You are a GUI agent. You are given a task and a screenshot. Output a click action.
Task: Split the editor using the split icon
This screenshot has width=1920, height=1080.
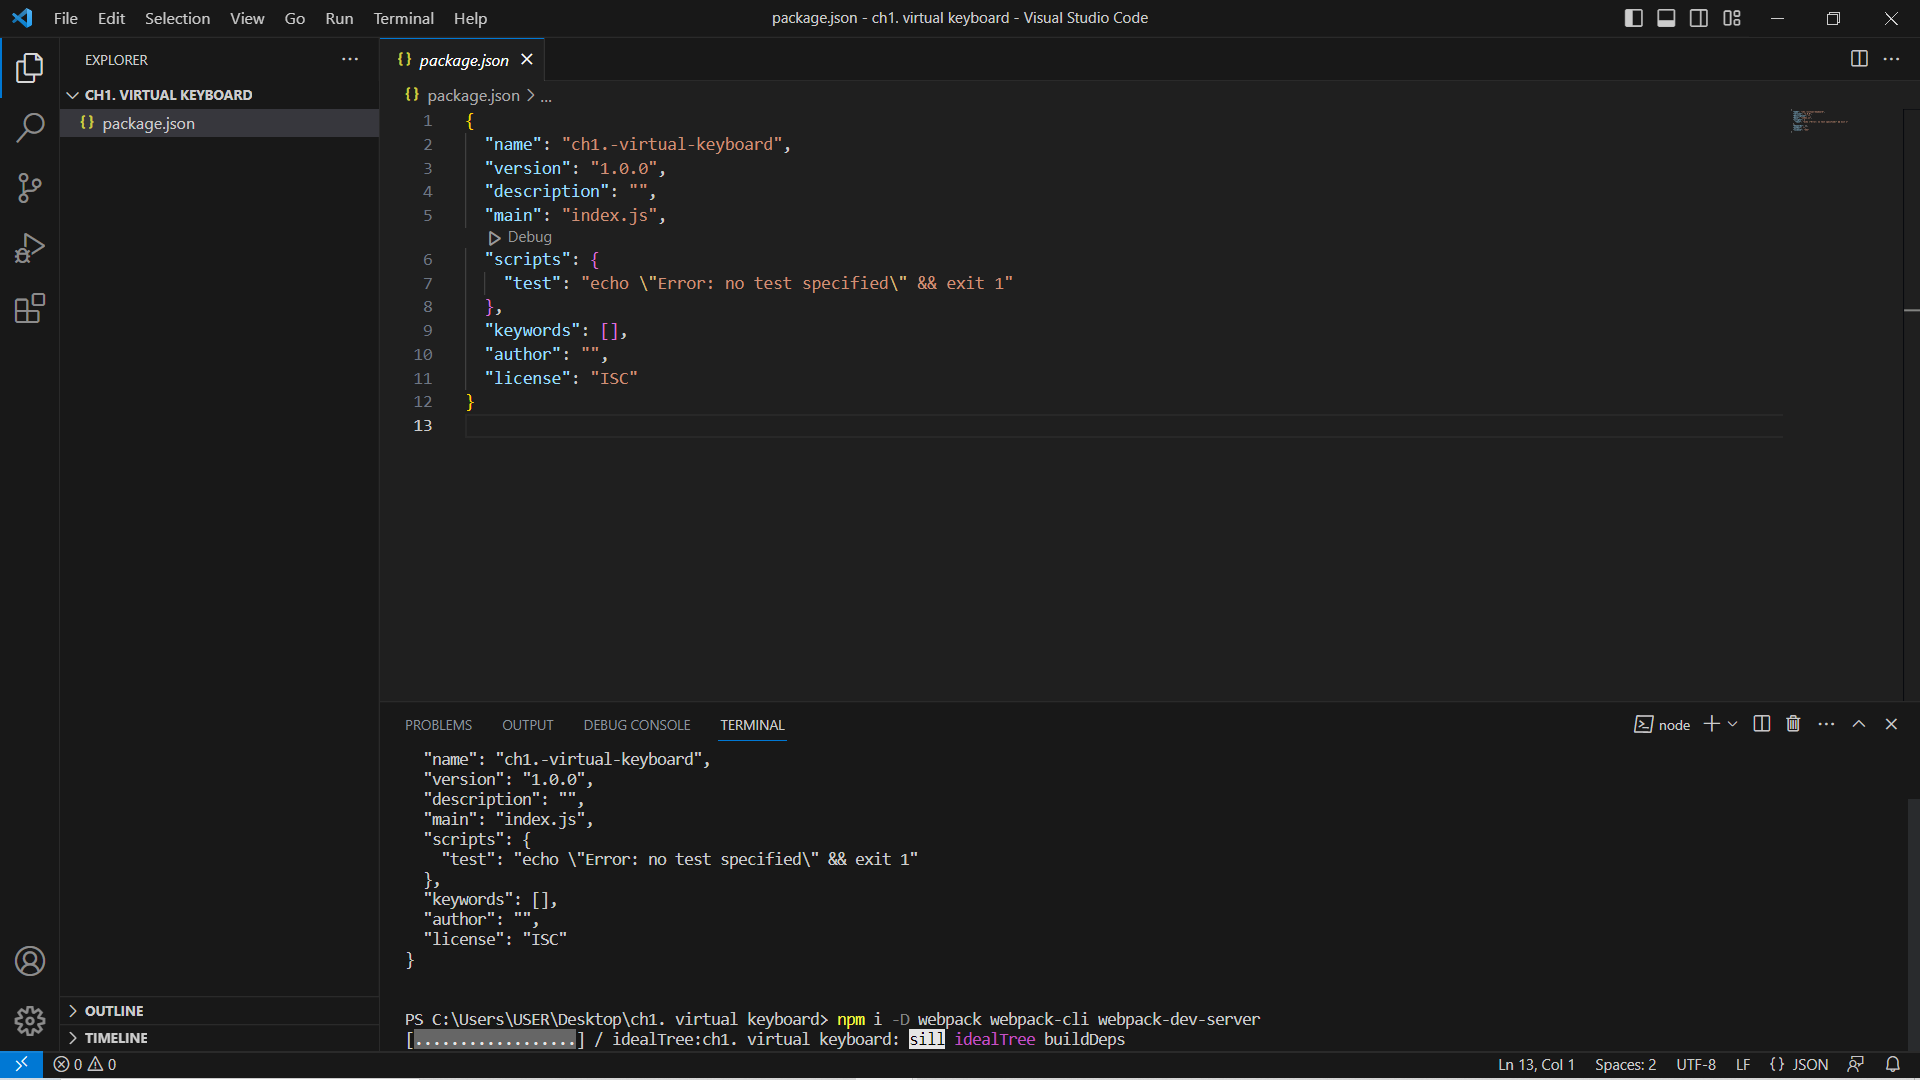(1859, 59)
